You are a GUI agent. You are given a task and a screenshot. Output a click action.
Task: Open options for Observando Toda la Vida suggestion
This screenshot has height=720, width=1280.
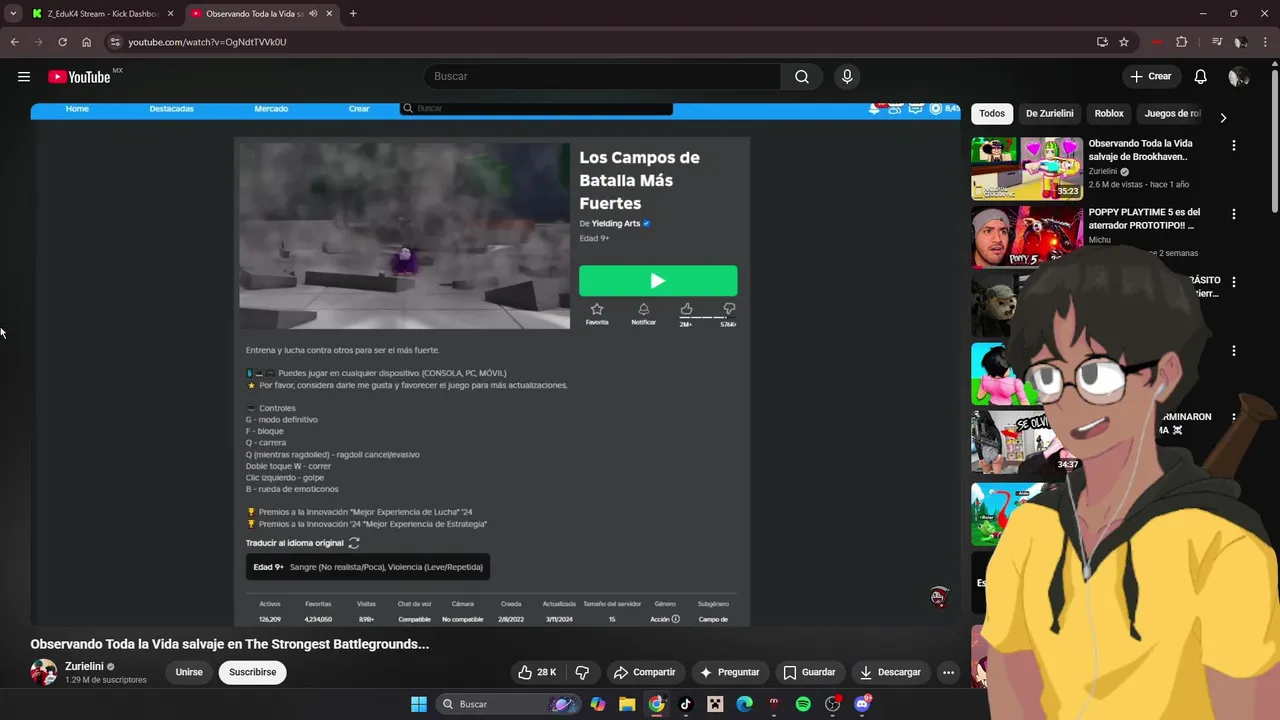click(x=1233, y=146)
